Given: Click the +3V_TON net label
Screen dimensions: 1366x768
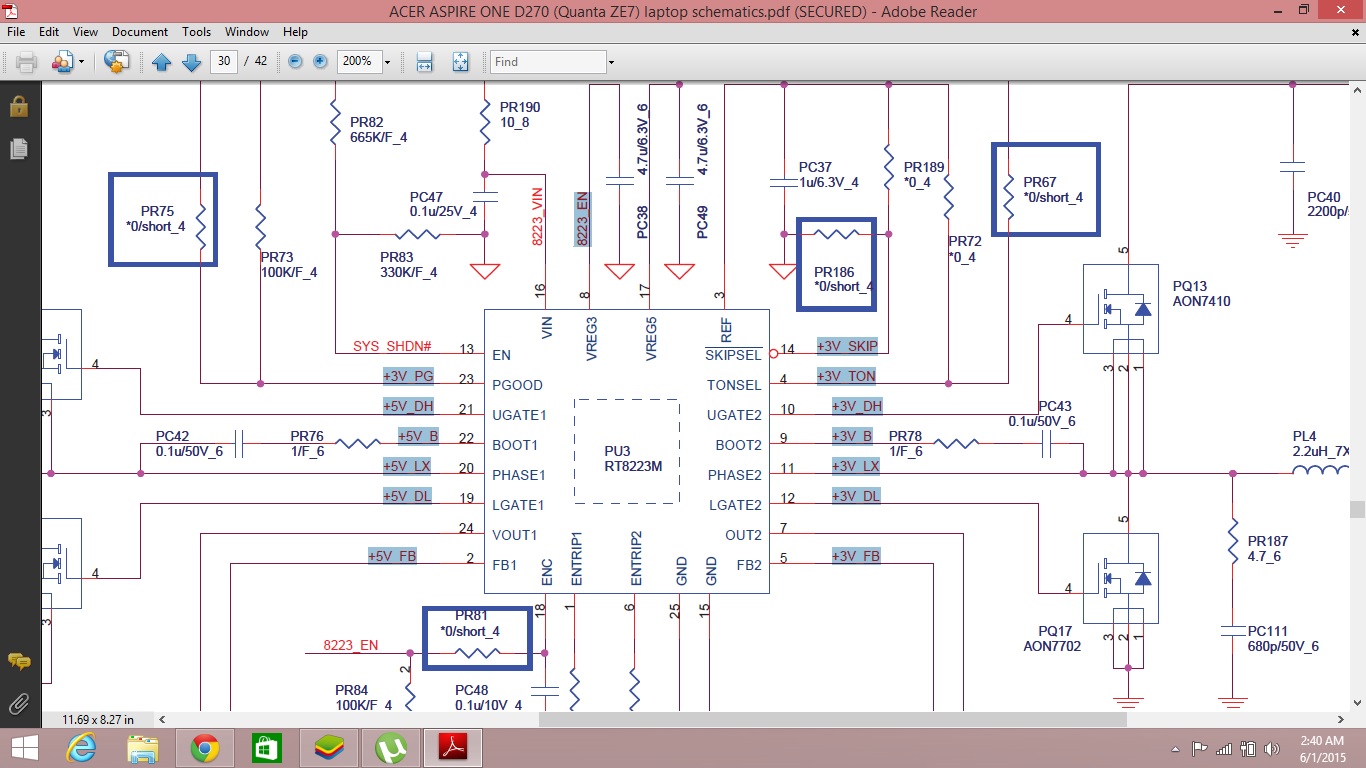Looking at the screenshot, I should pyautogui.click(x=847, y=376).
